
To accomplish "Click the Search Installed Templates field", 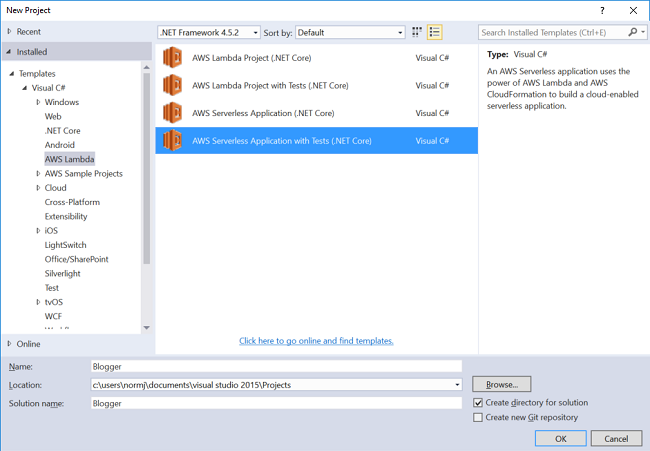I will (x=553, y=32).
